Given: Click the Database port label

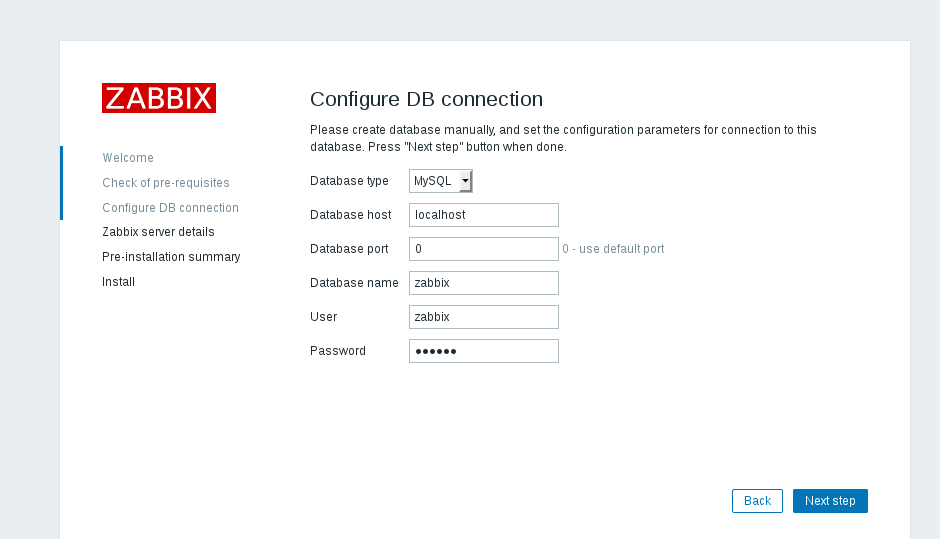Looking at the screenshot, I should coord(349,249).
